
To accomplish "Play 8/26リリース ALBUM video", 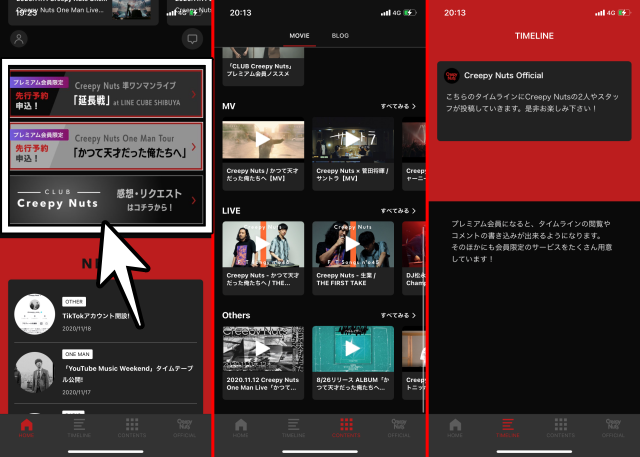I will click(353, 349).
